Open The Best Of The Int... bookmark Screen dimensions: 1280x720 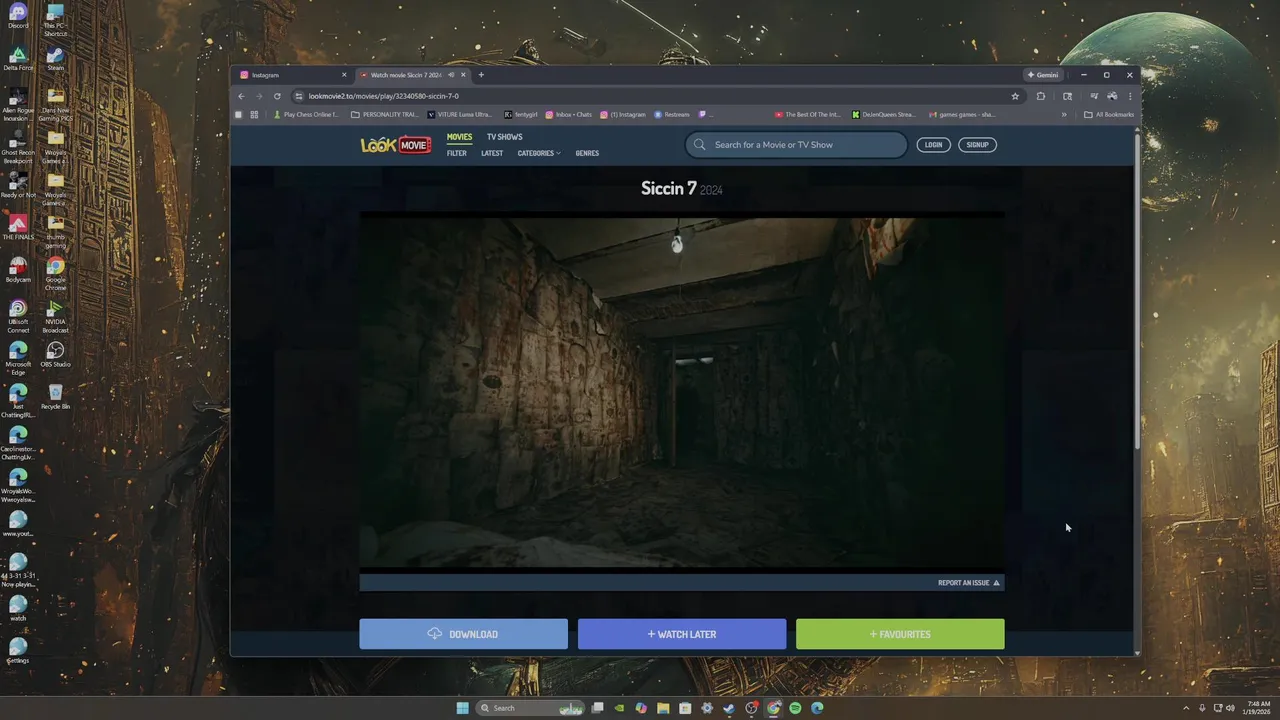[808, 114]
